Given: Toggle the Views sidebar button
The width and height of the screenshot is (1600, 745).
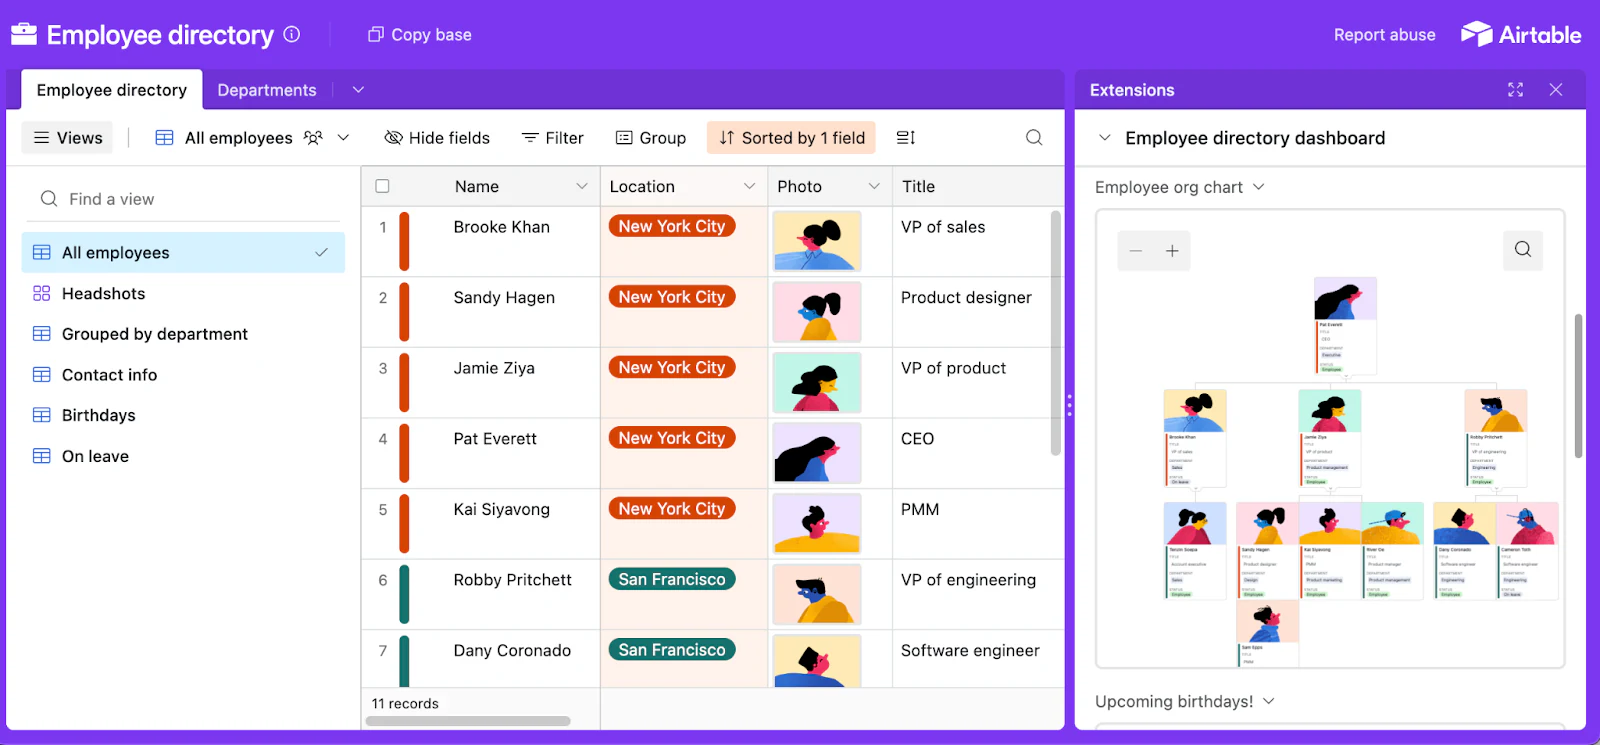Looking at the screenshot, I should [x=68, y=138].
